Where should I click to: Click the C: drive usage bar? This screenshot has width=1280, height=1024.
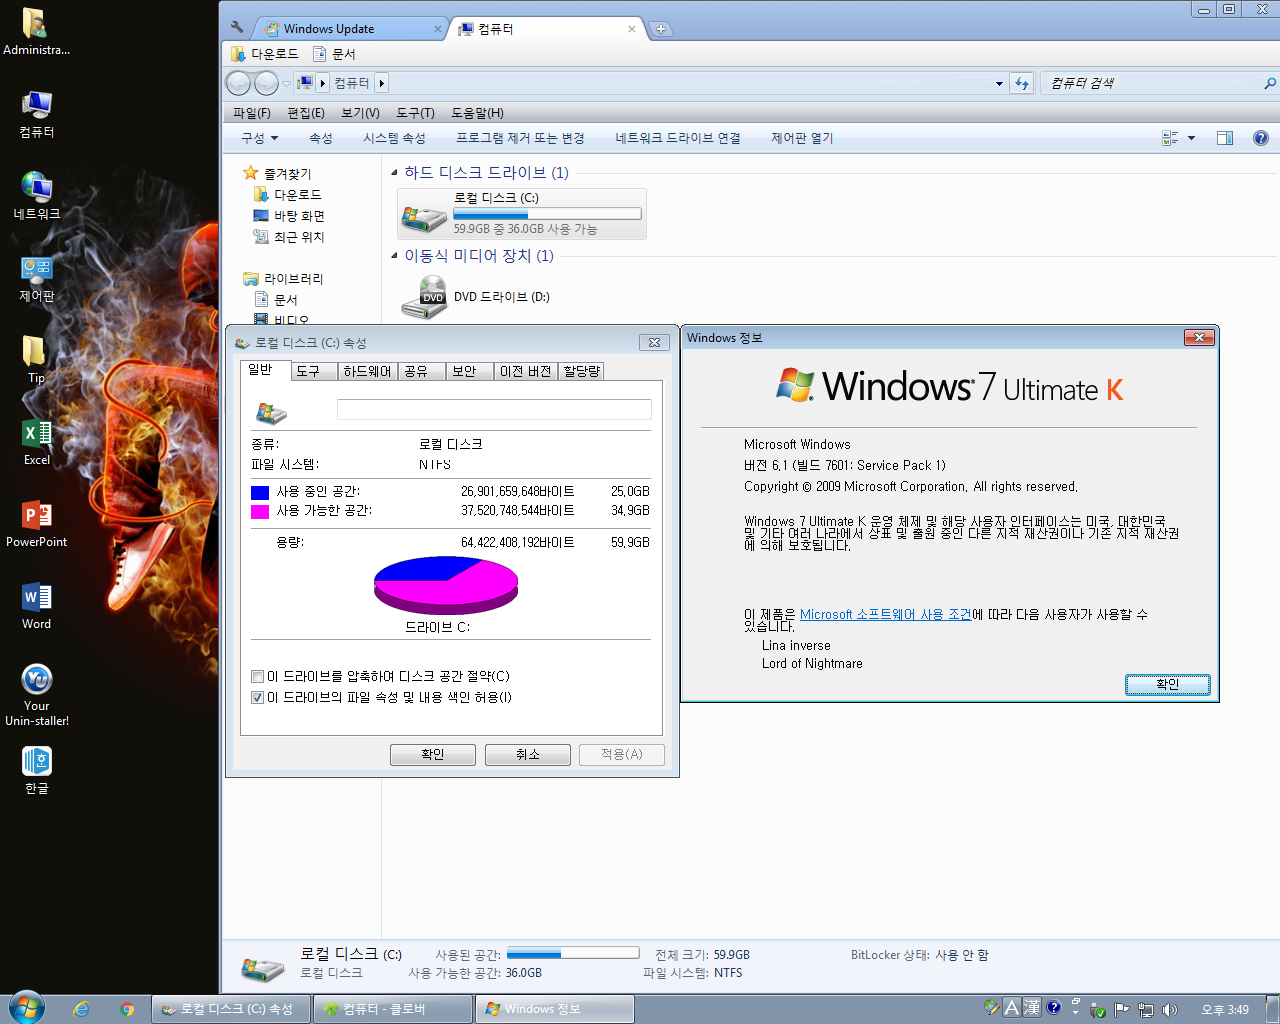click(x=547, y=214)
